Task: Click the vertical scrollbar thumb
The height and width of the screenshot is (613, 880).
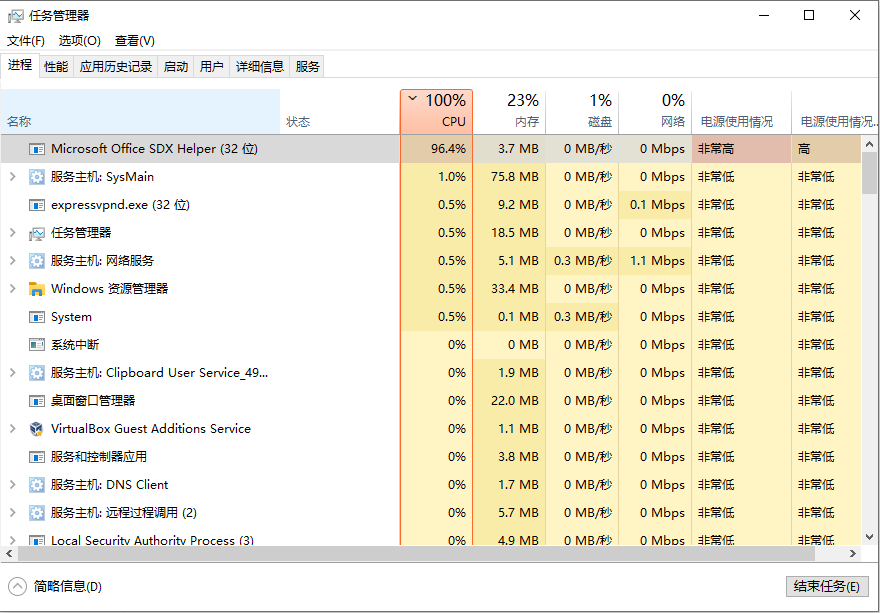Action: coord(869,173)
